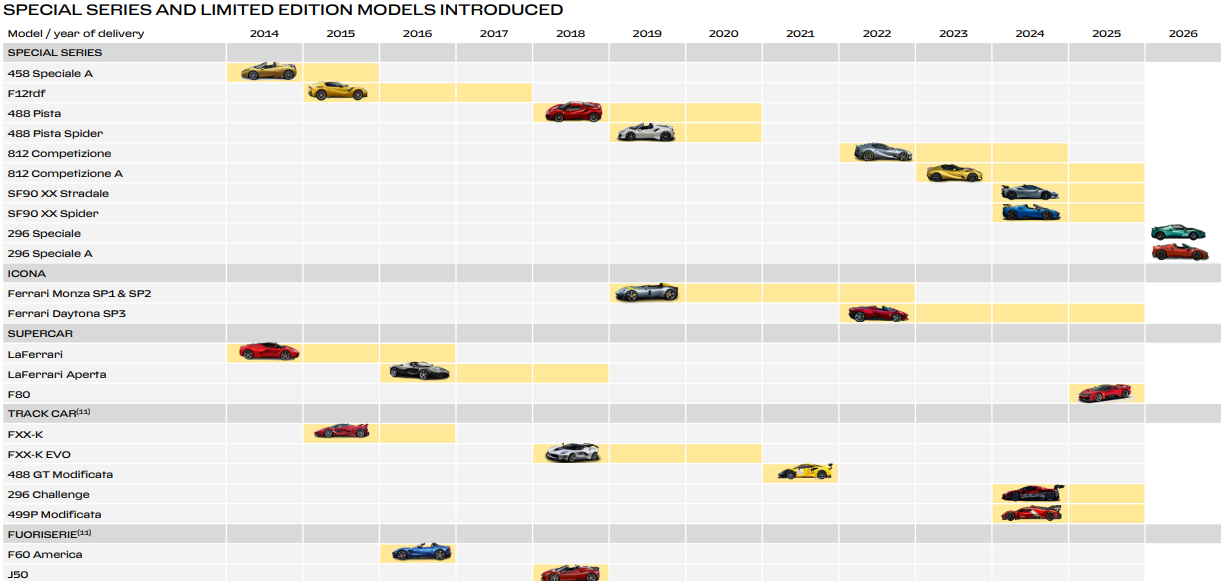Select the 2025 year column header

pyautogui.click(x=1106, y=34)
